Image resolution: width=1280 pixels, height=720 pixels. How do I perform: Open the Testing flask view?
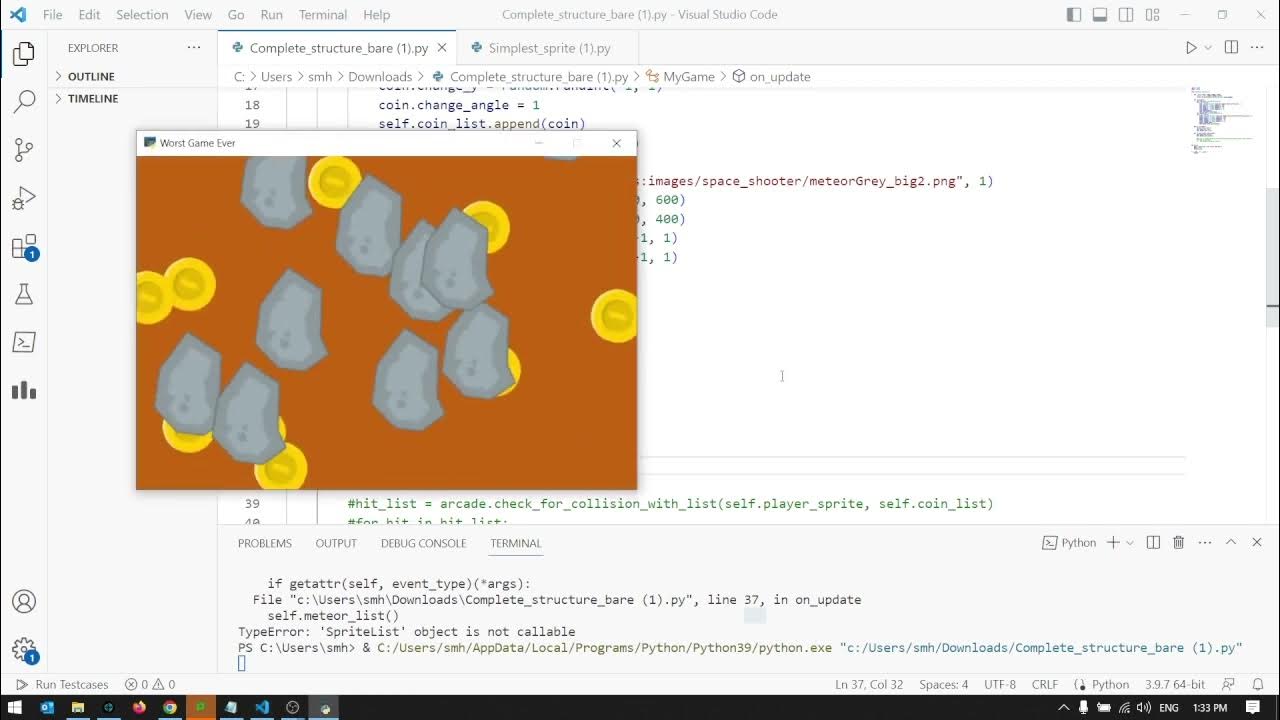pyautogui.click(x=24, y=294)
